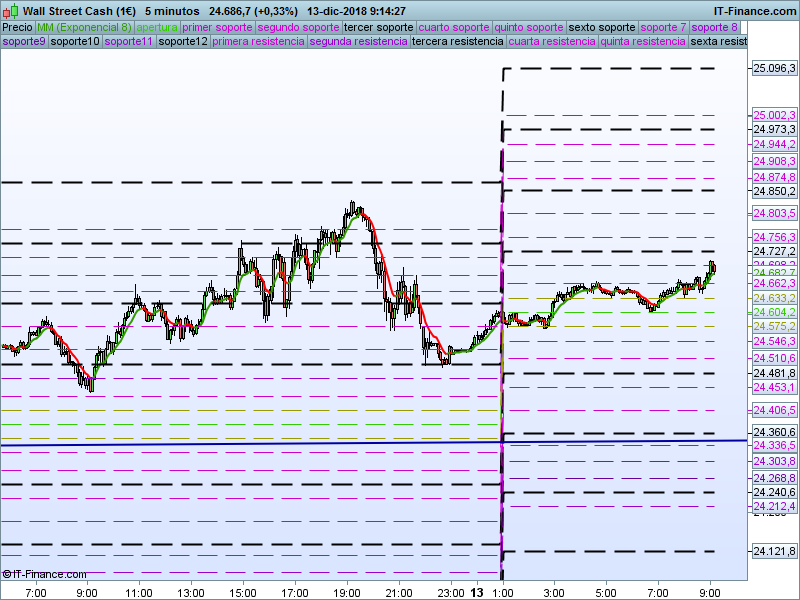Click the soporte12 label

[183, 41]
